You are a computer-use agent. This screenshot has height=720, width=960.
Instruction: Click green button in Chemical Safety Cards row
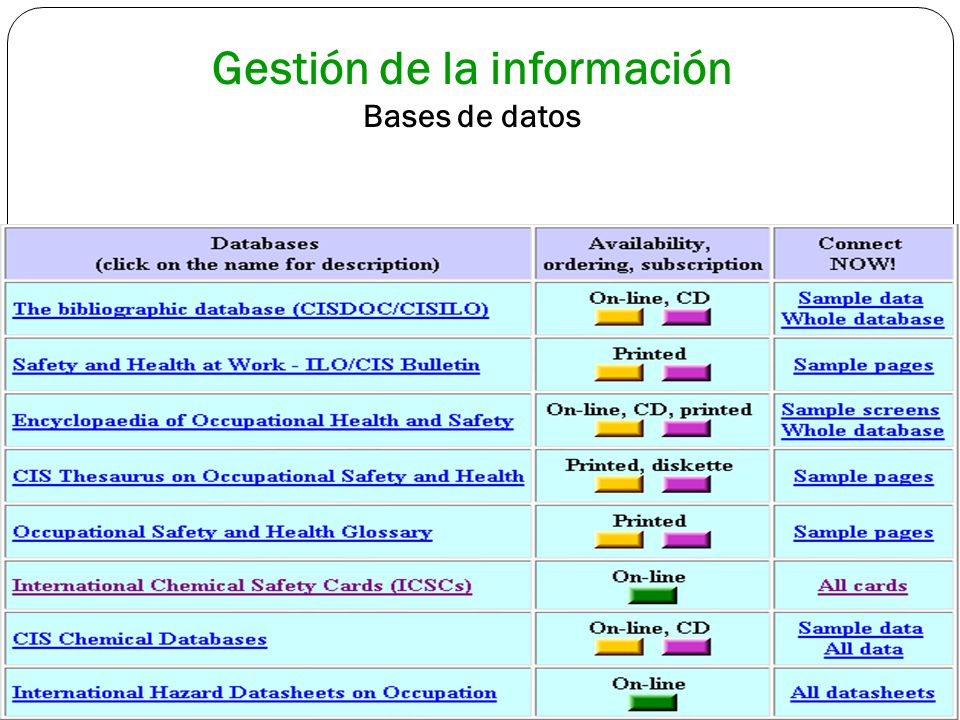click(x=653, y=595)
